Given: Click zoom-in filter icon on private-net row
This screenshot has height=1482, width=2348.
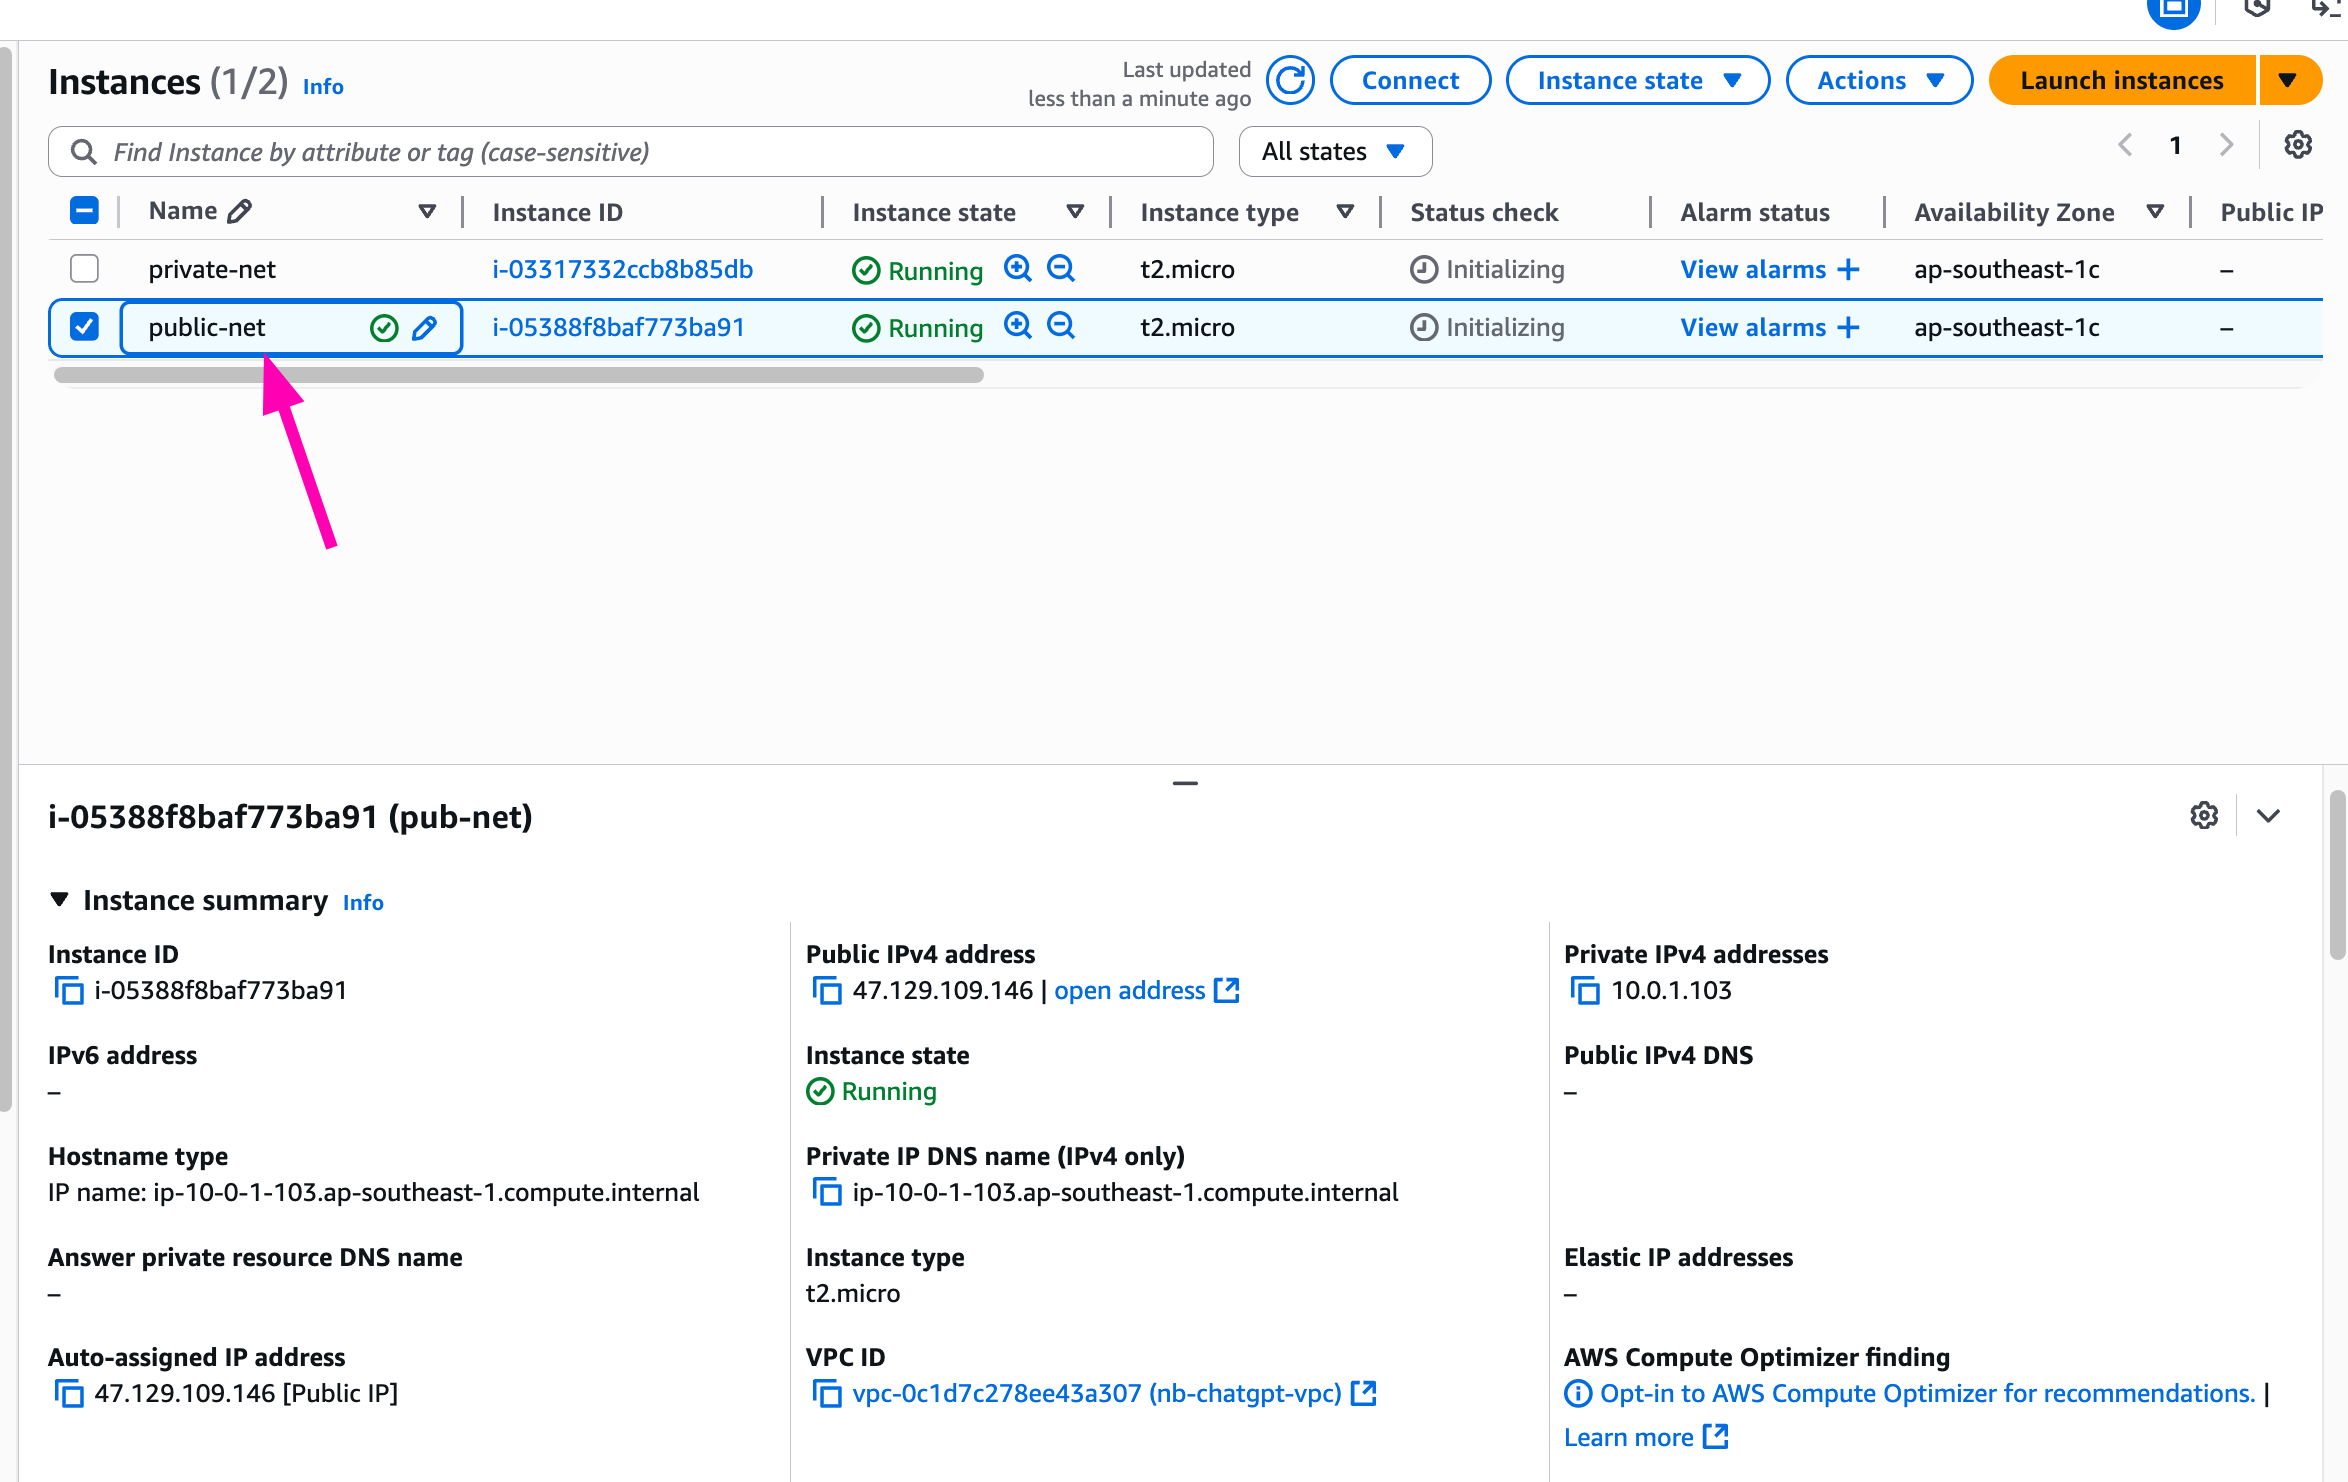Looking at the screenshot, I should [x=1017, y=269].
